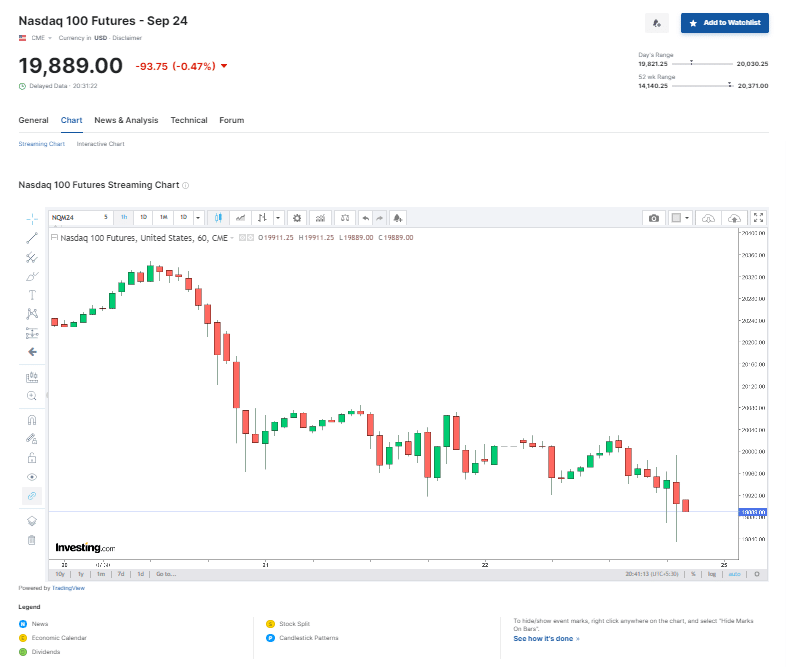Click info icon beside Streaming Chart heading
The height and width of the screenshot is (667, 786).
[x=185, y=185]
